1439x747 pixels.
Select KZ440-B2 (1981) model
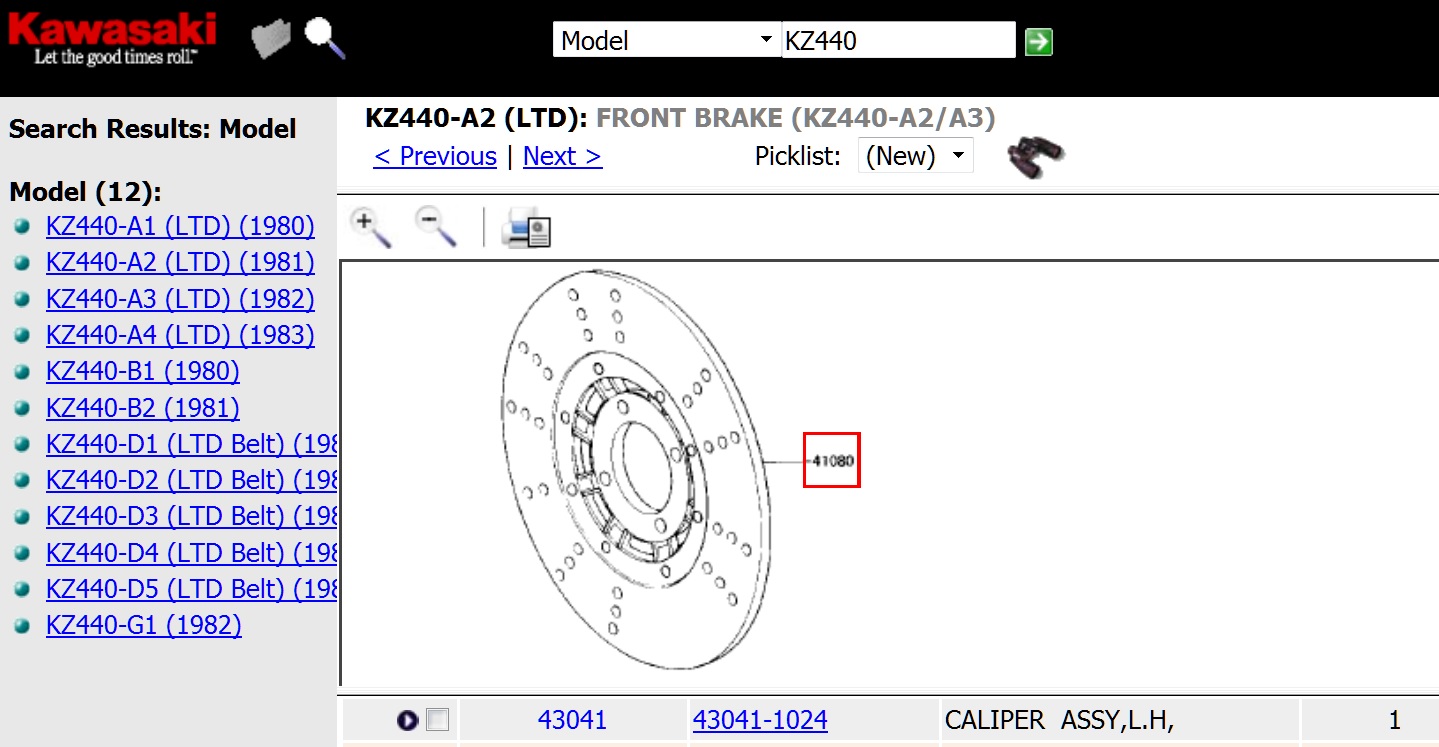(x=142, y=408)
